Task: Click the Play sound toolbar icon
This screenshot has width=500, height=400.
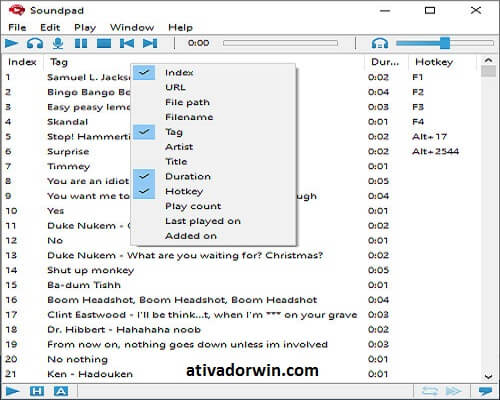Action: tap(12, 43)
